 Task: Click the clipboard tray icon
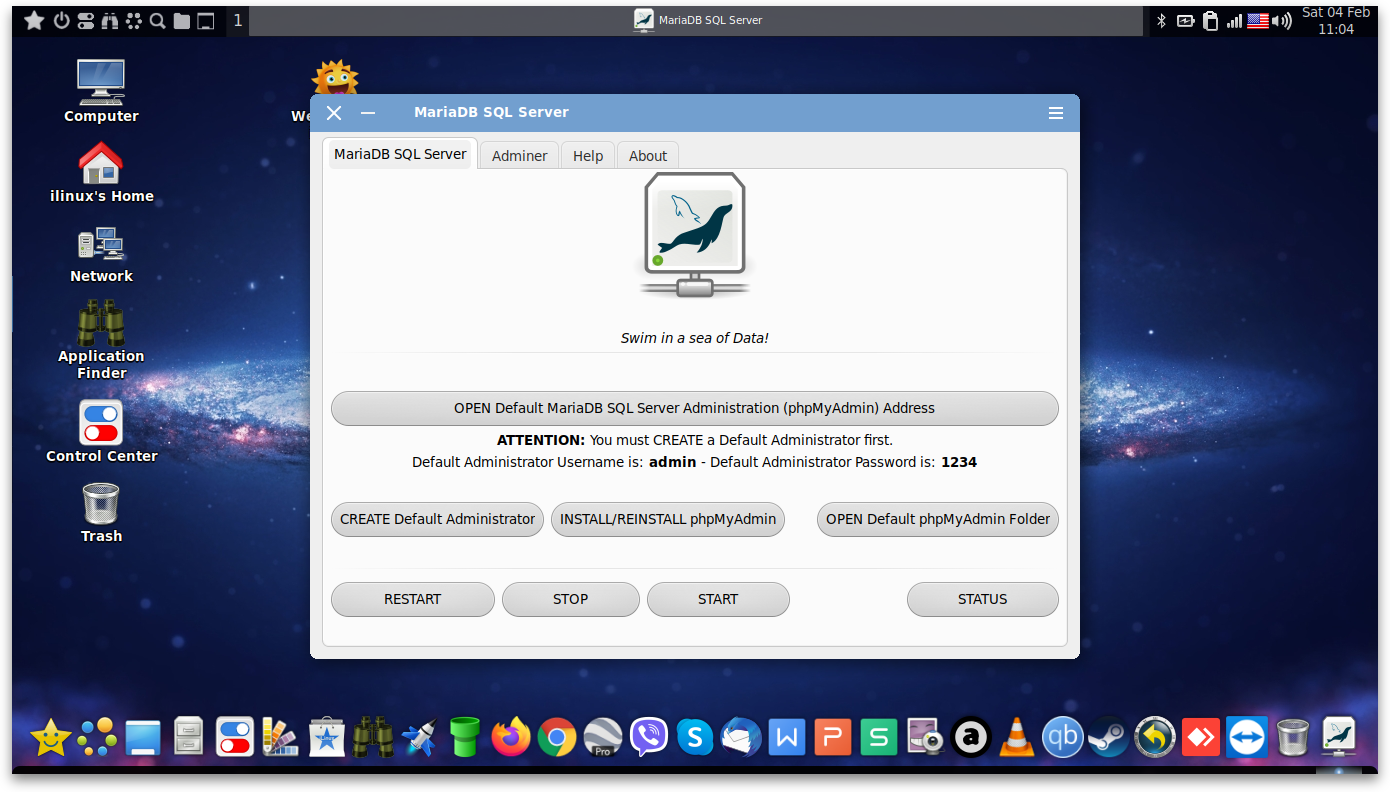(x=1210, y=20)
